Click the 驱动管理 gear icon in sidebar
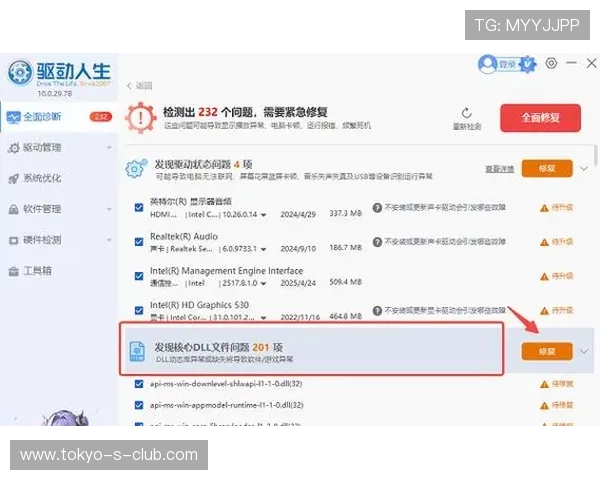600x480 pixels. click(x=13, y=148)
